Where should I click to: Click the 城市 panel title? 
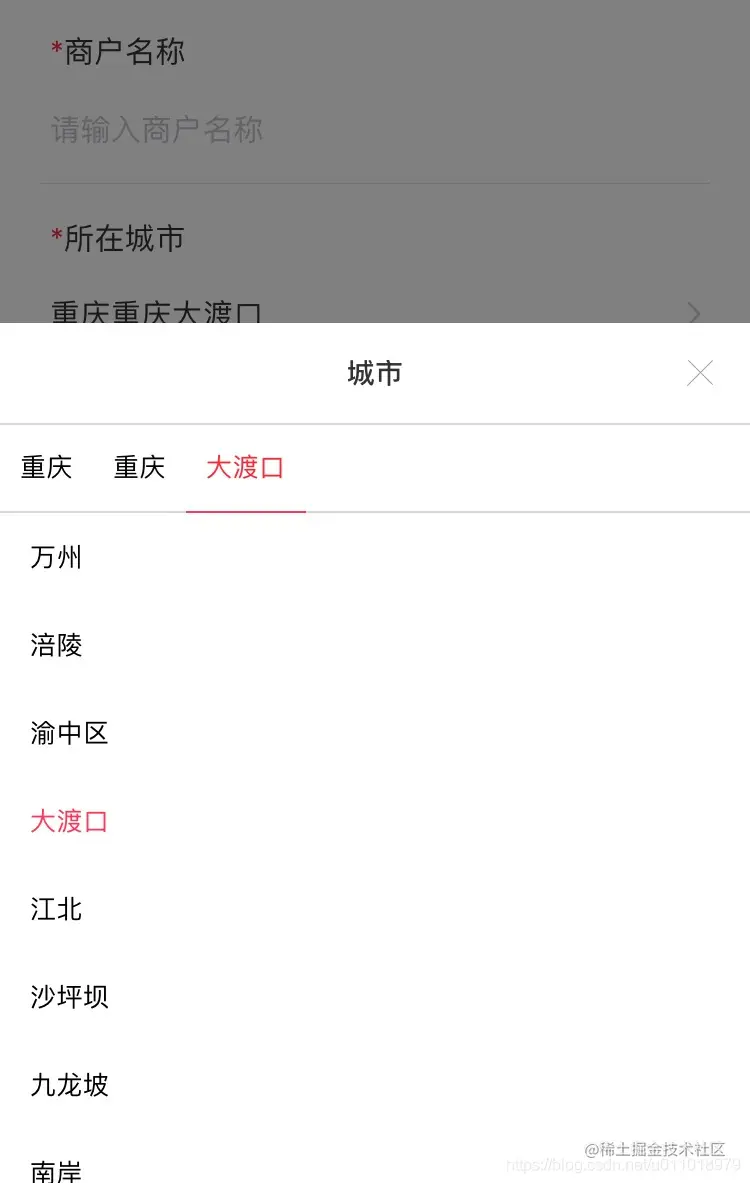point(375,373)
